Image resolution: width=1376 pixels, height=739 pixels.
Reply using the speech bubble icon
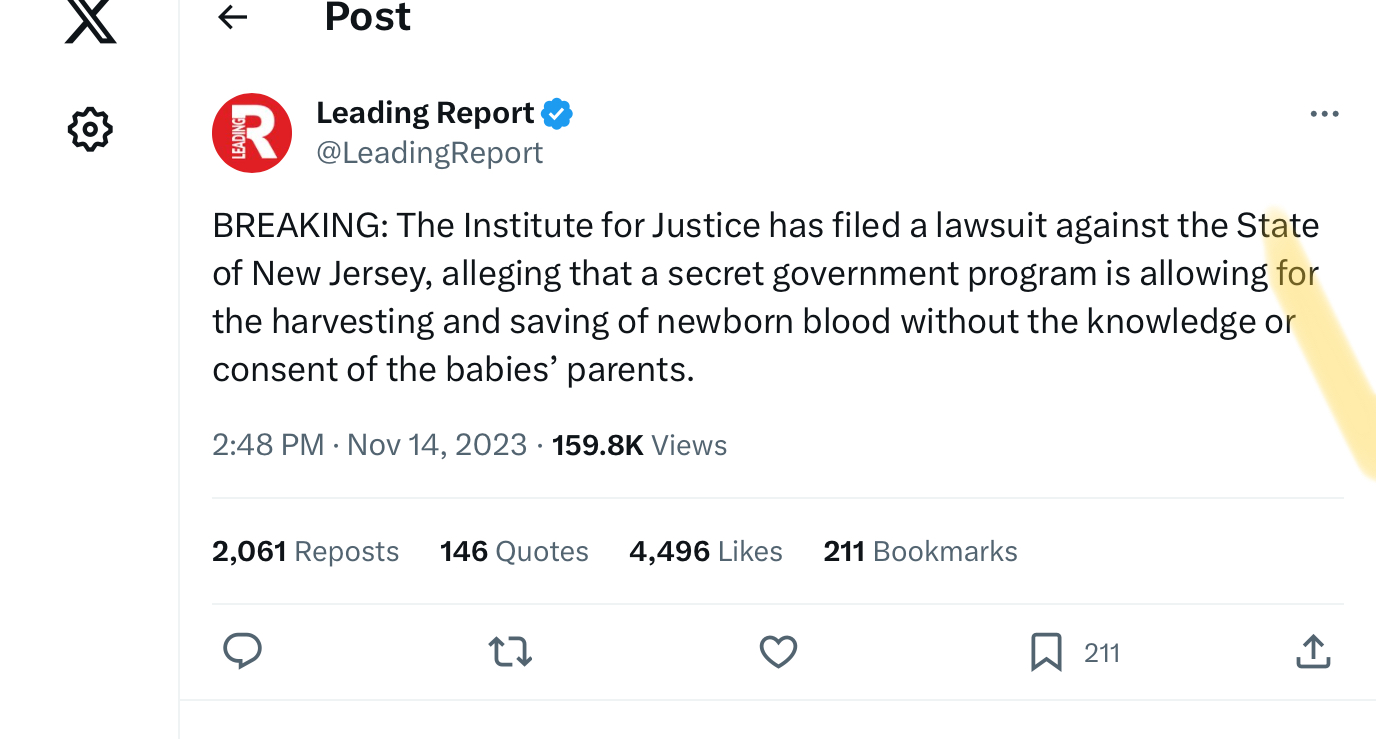[x=242, y=652]
